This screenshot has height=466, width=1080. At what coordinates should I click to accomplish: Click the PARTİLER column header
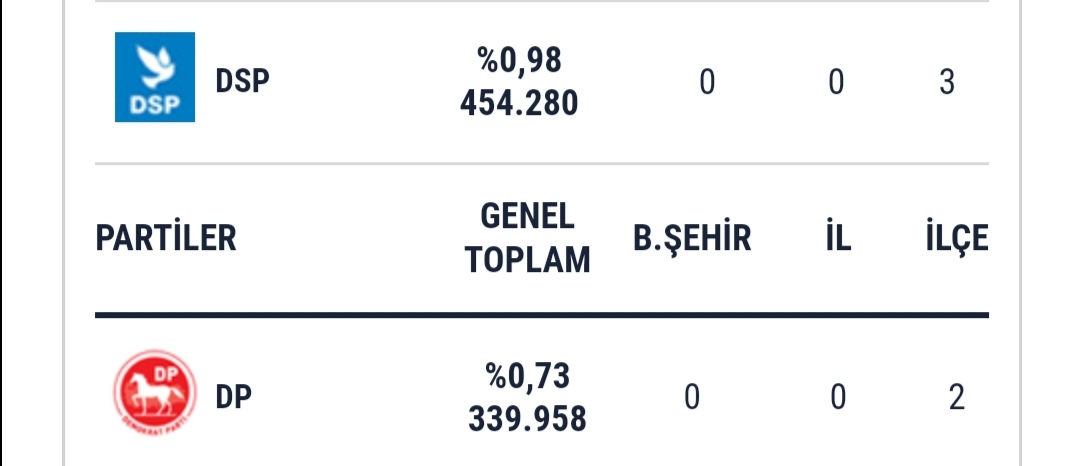tap(166, 238)
